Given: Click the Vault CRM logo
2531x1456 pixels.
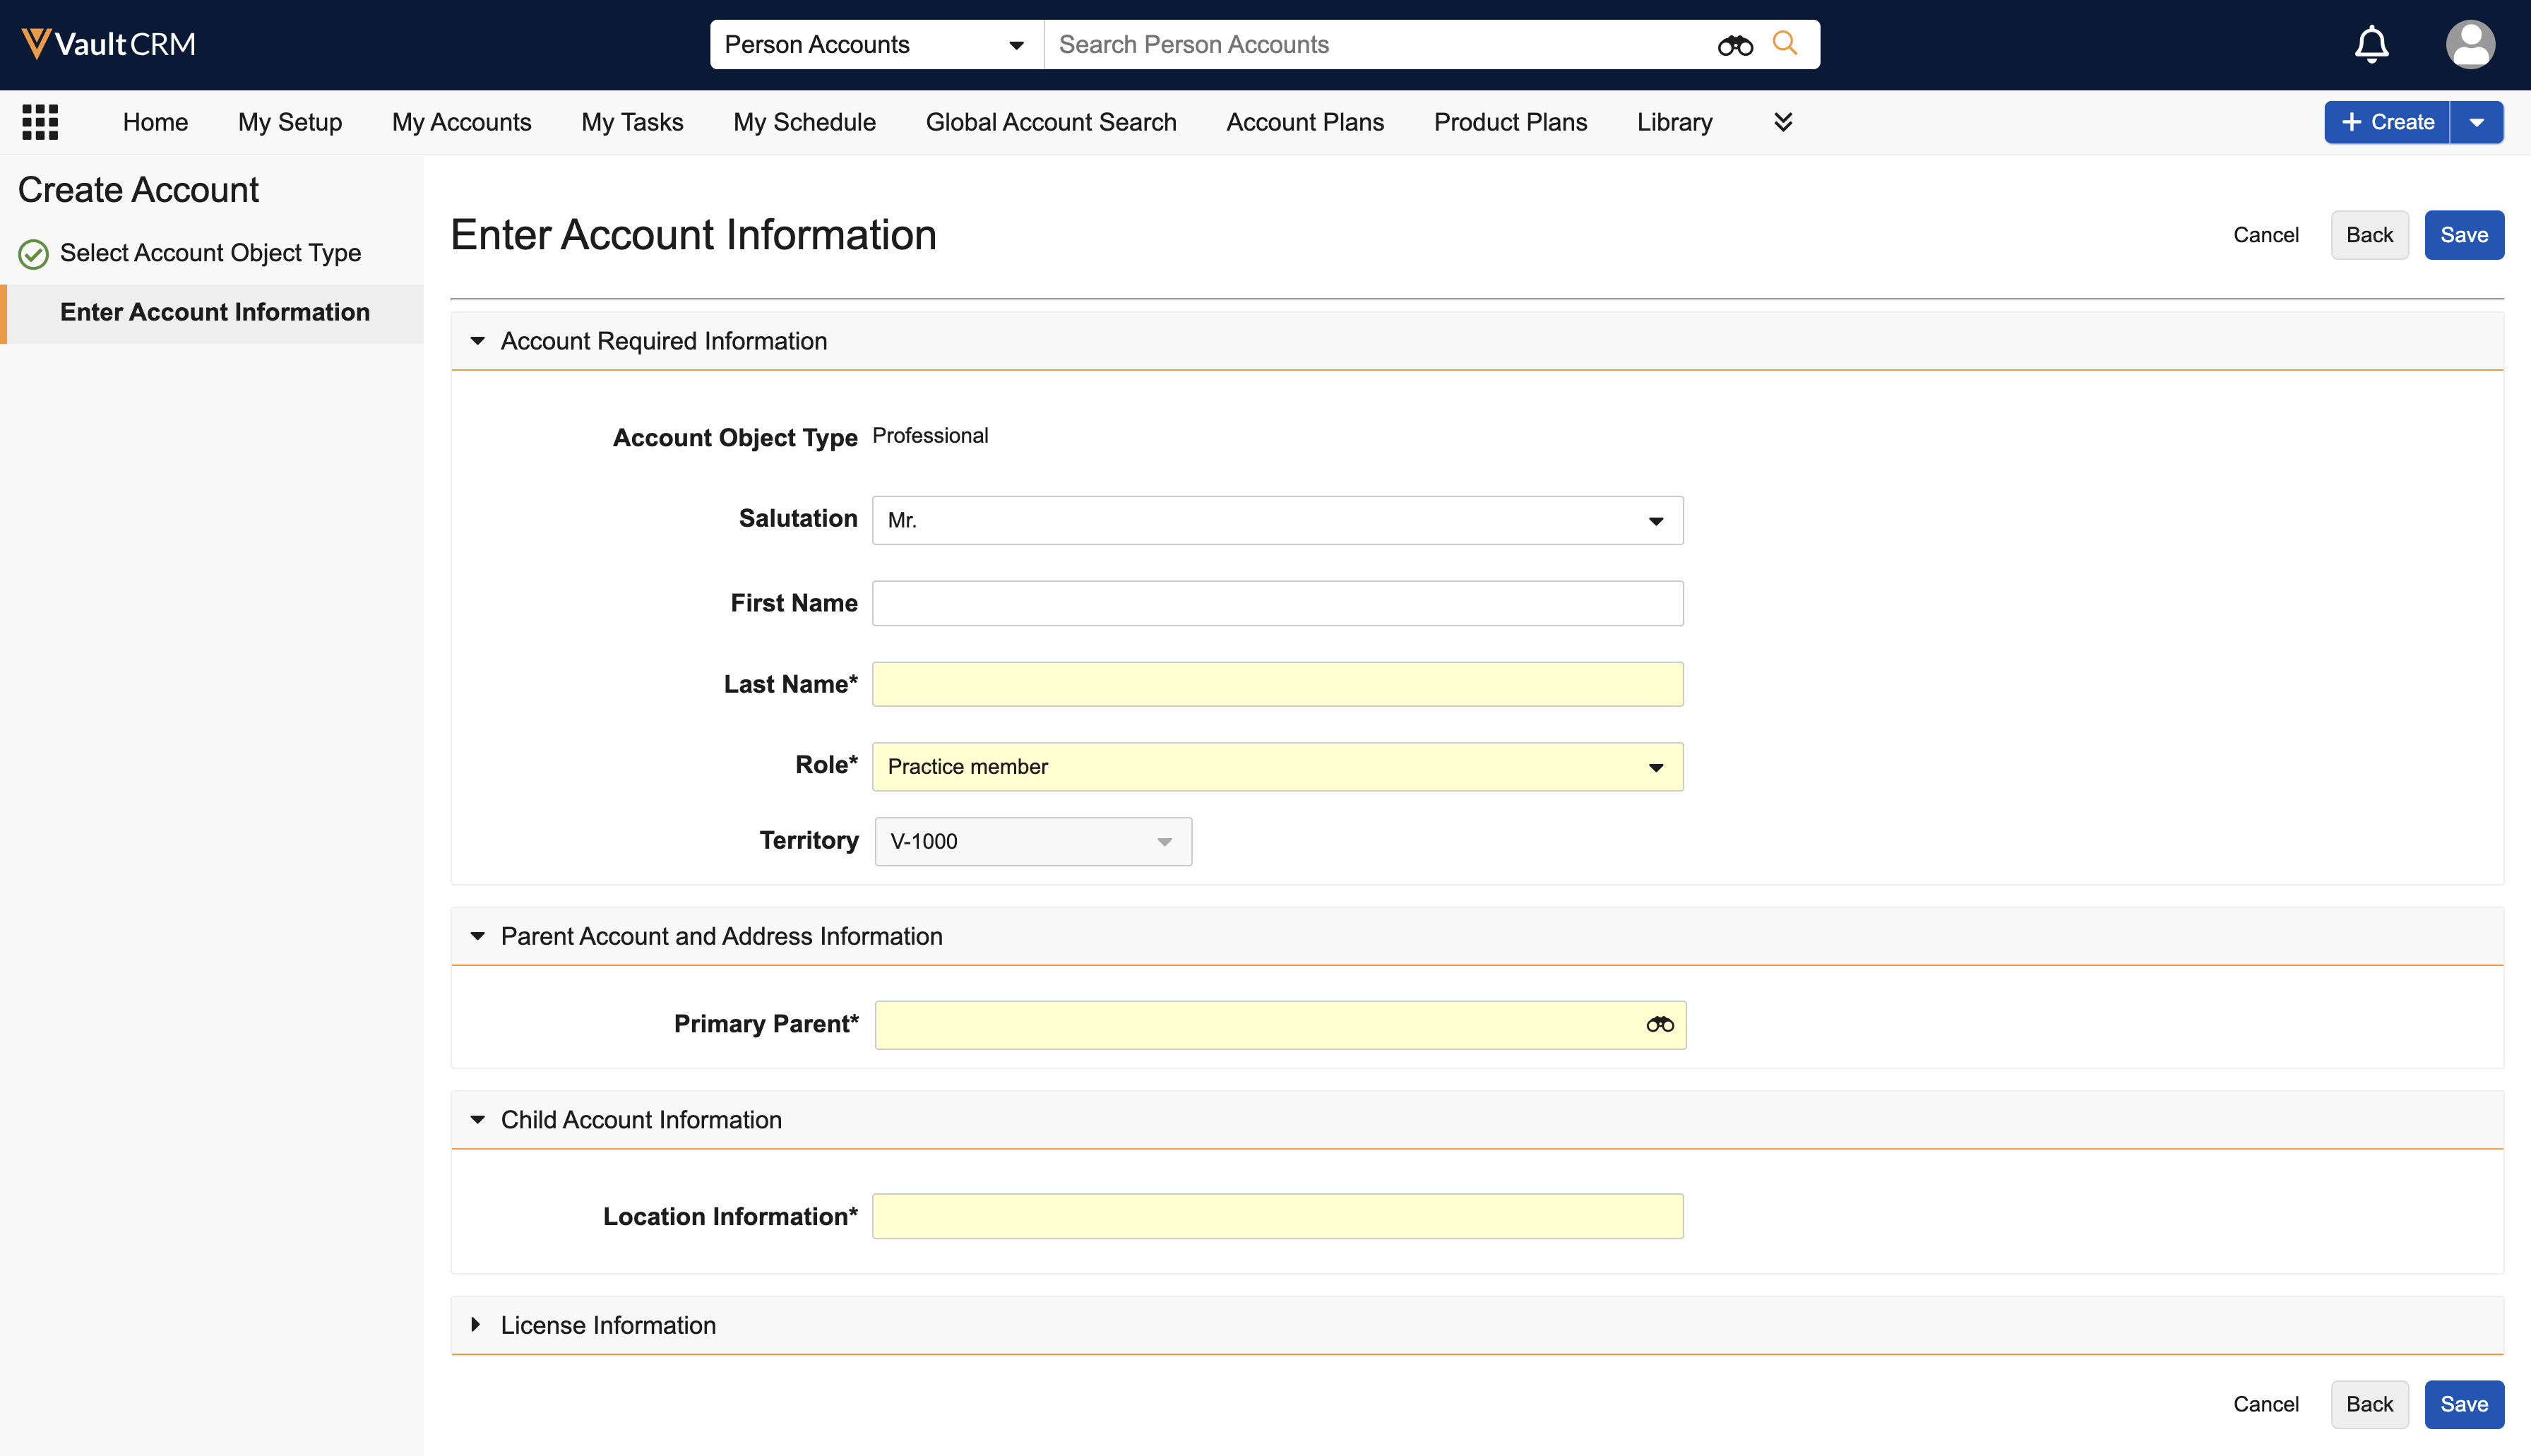Looking at the screenshot, I should point(108,44).
